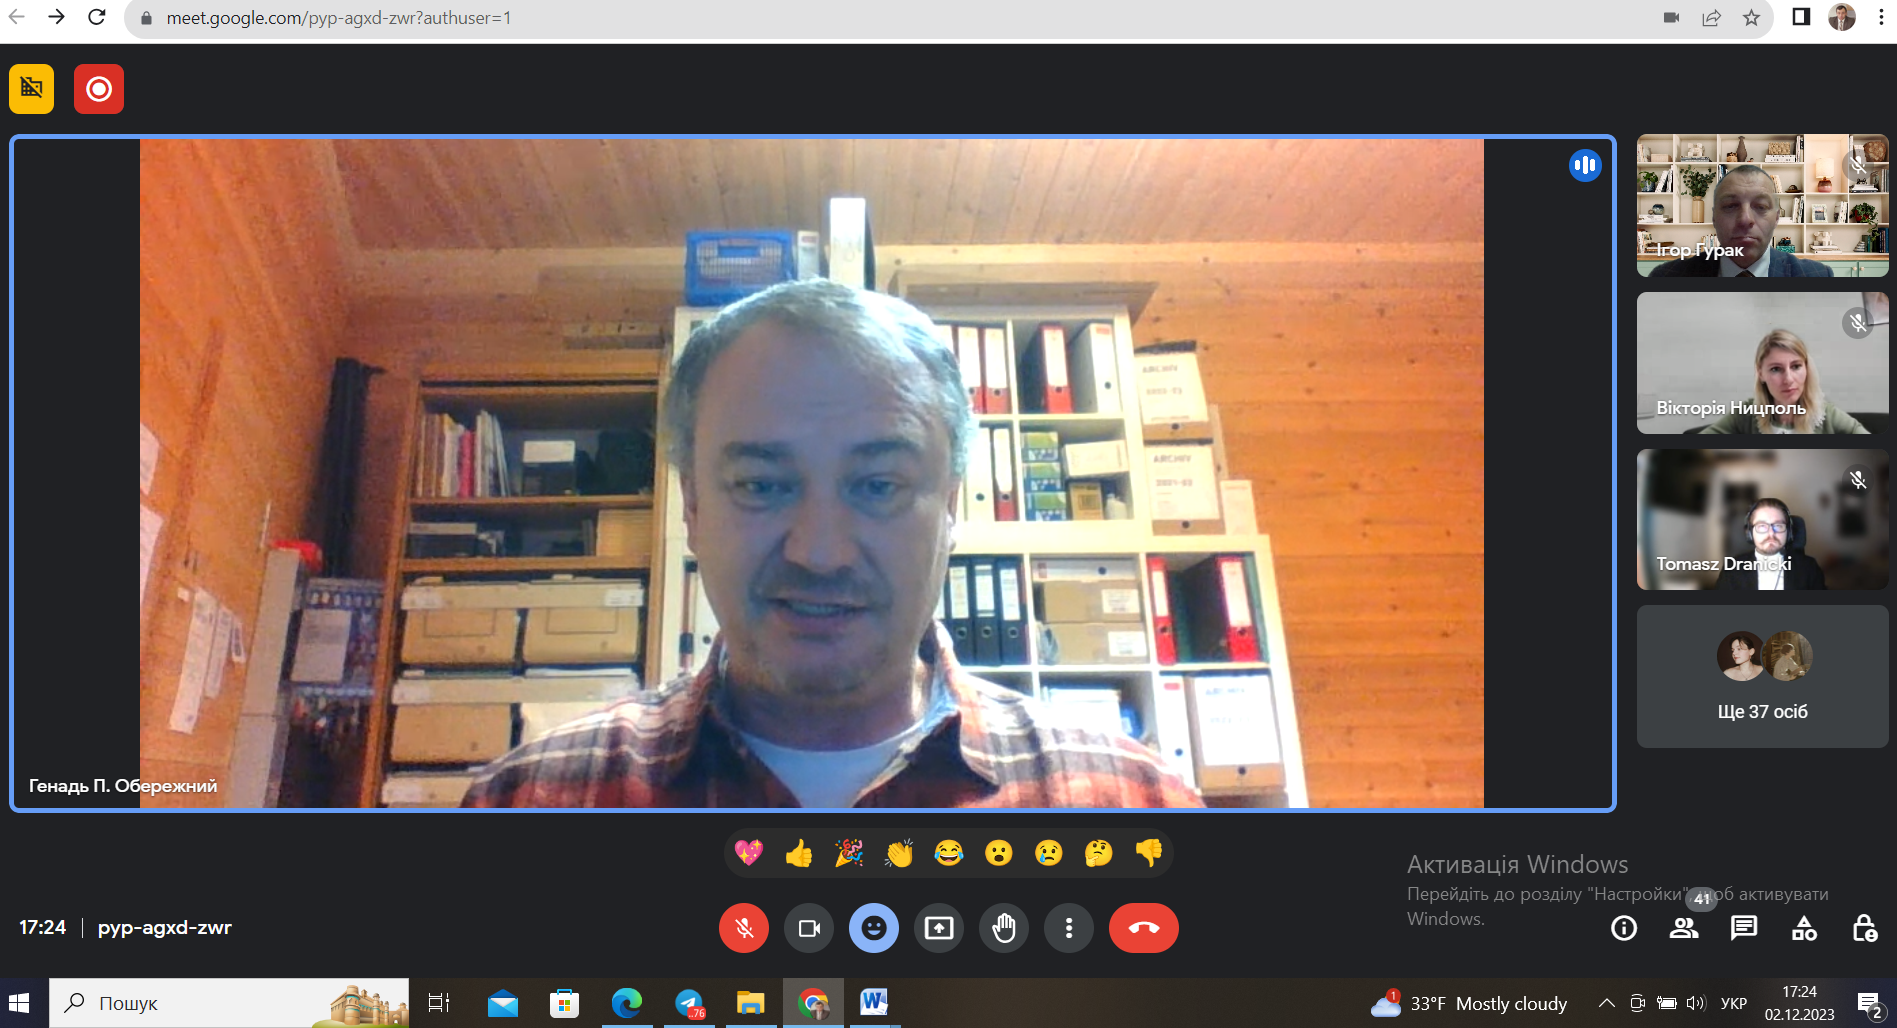The image size is (1897, 1028).
Task: Select Tomasz Dranicki video thumbnail
Action: 1762,519
